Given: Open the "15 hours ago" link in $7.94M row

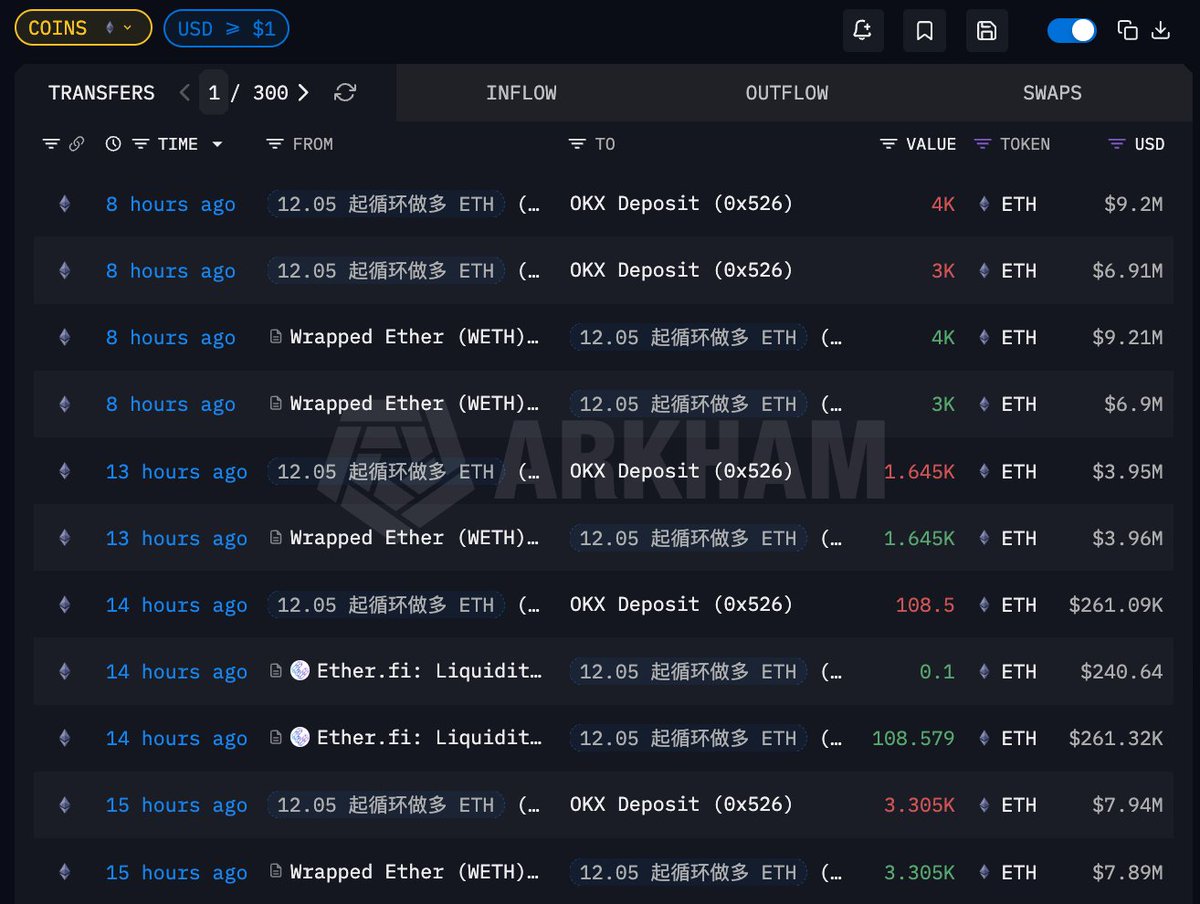Looking at the screenshot, I should 177,805.
